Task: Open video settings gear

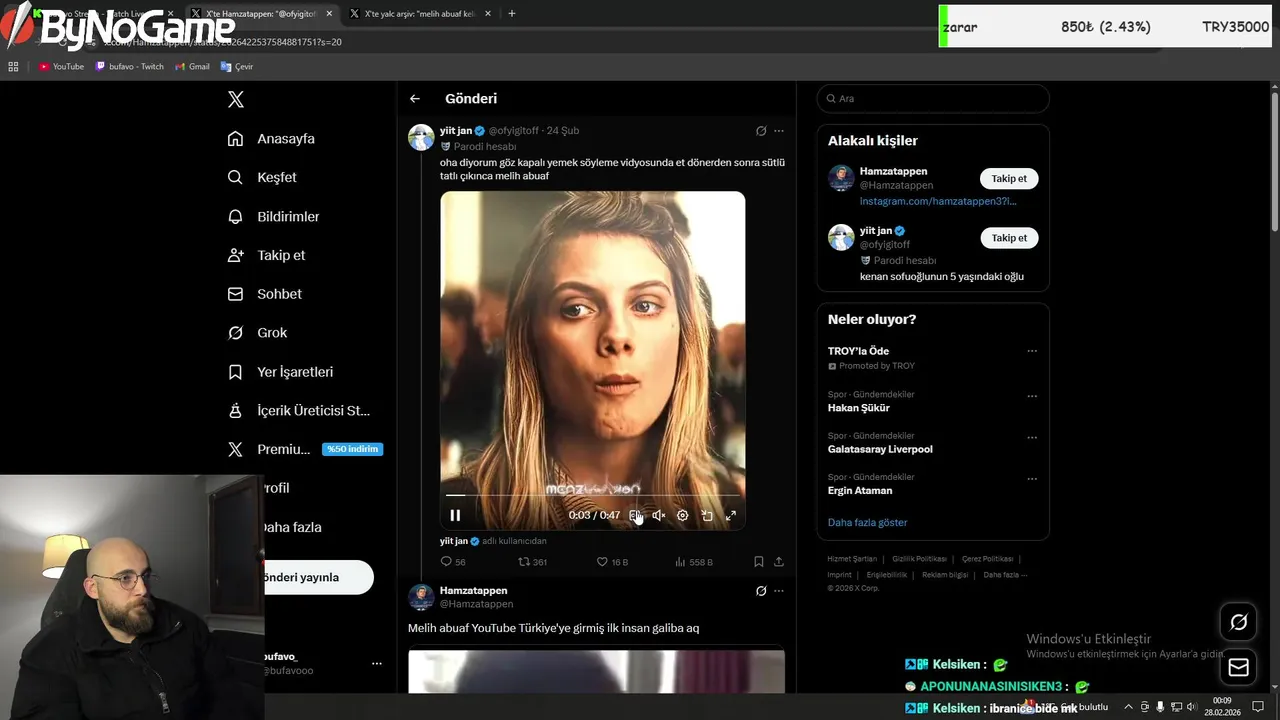Action: click(x=683, y=515)
